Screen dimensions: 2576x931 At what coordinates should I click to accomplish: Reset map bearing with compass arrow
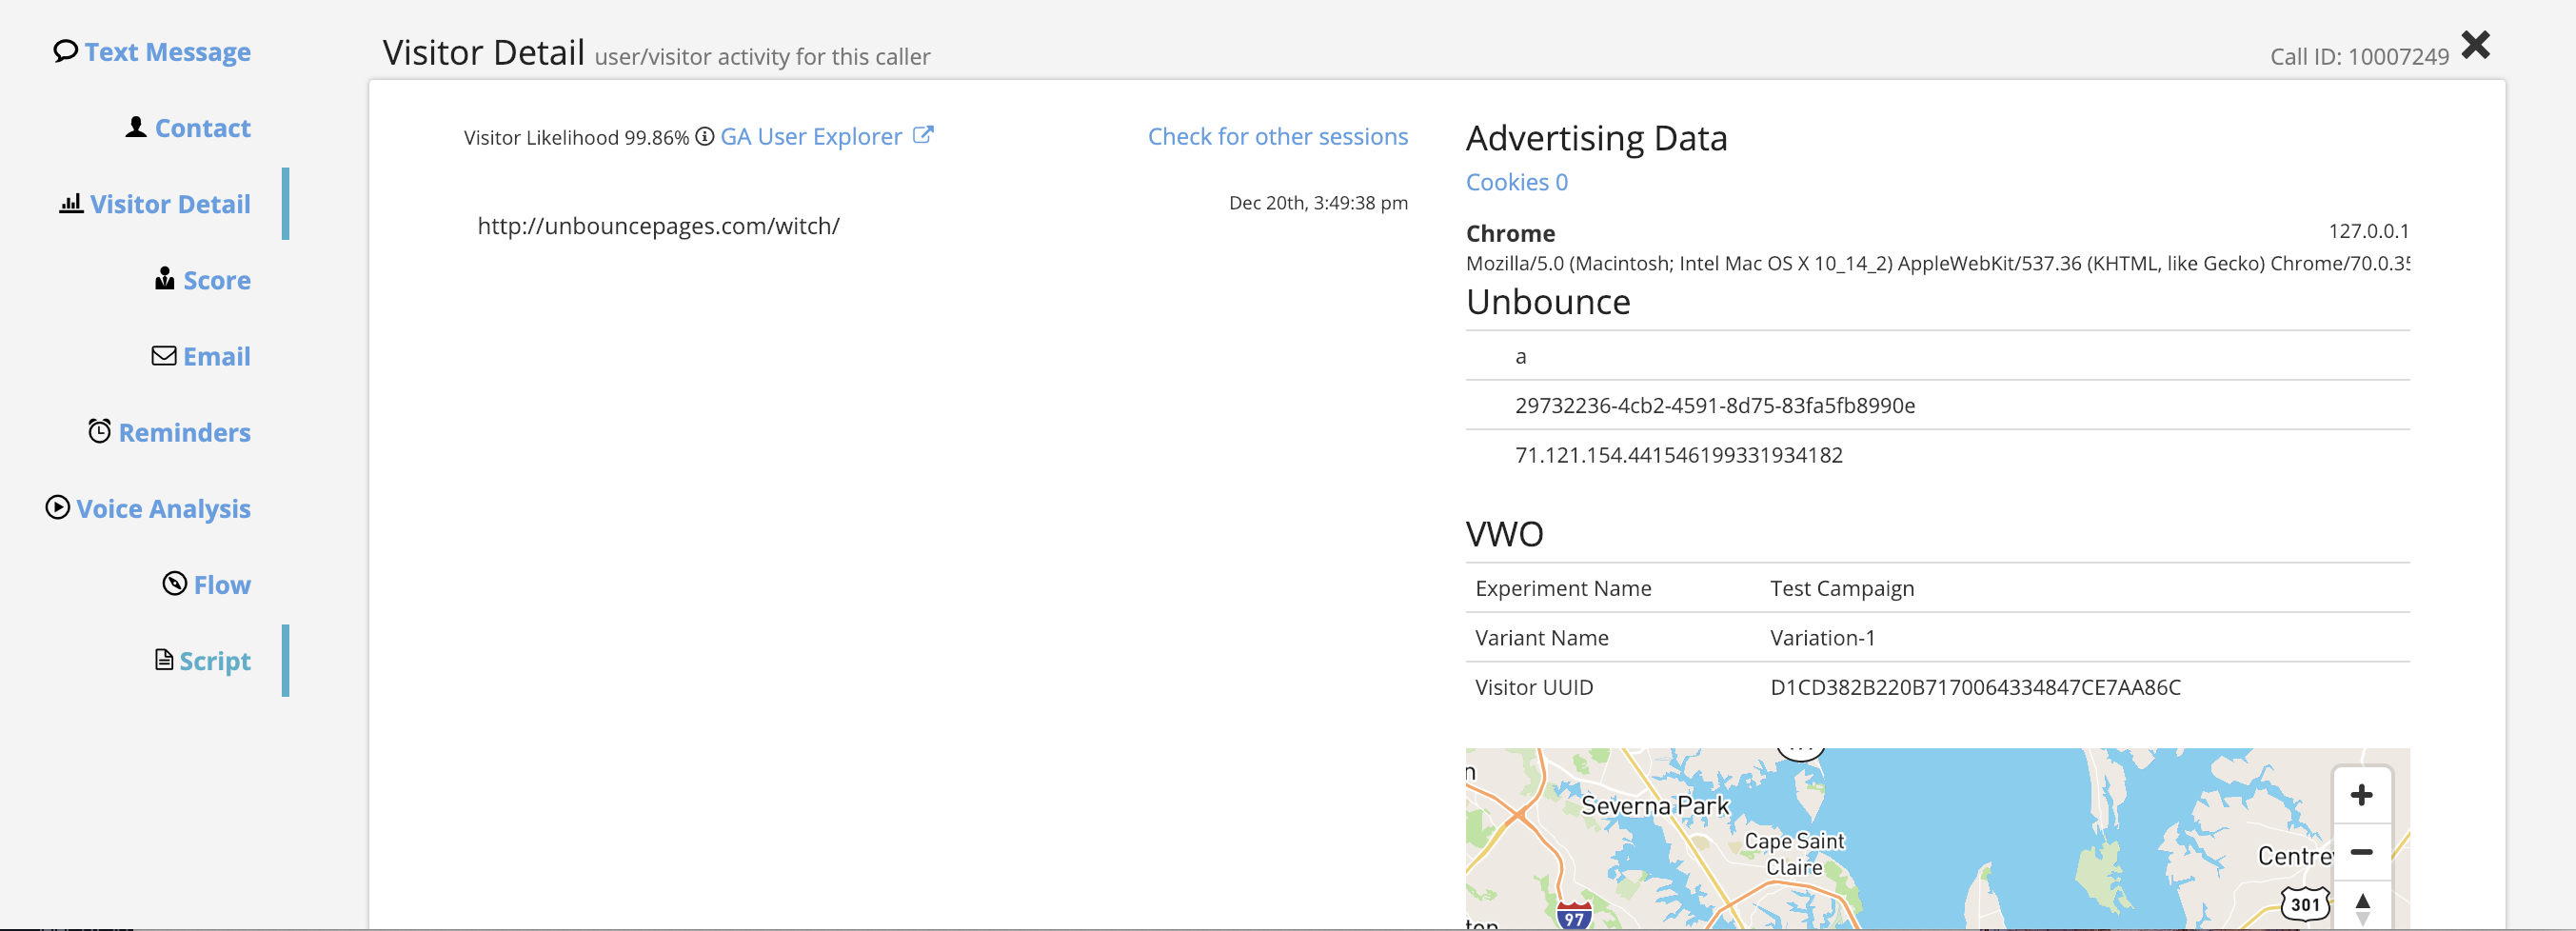click(2362, 906)
